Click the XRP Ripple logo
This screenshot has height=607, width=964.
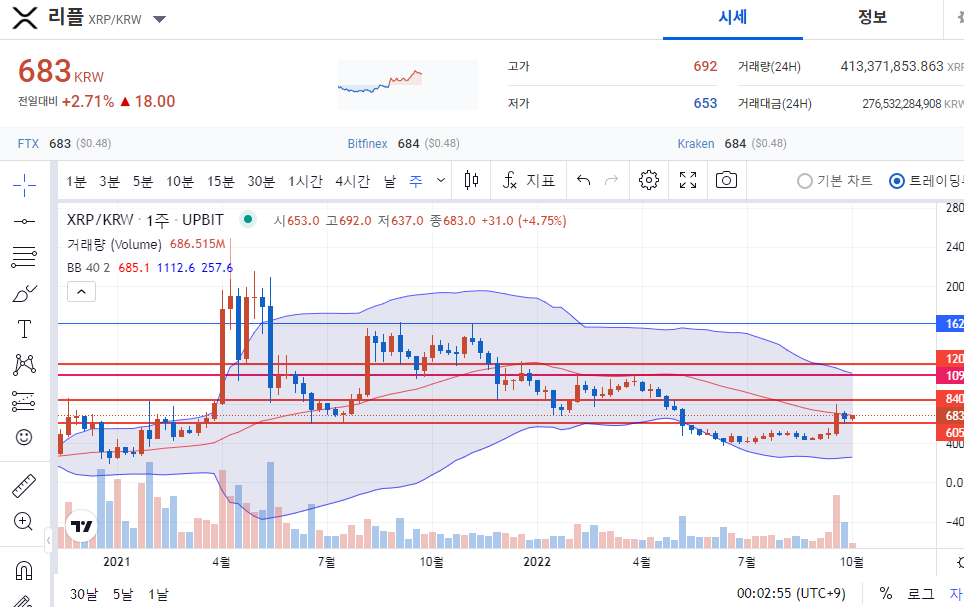coord(25,18)
